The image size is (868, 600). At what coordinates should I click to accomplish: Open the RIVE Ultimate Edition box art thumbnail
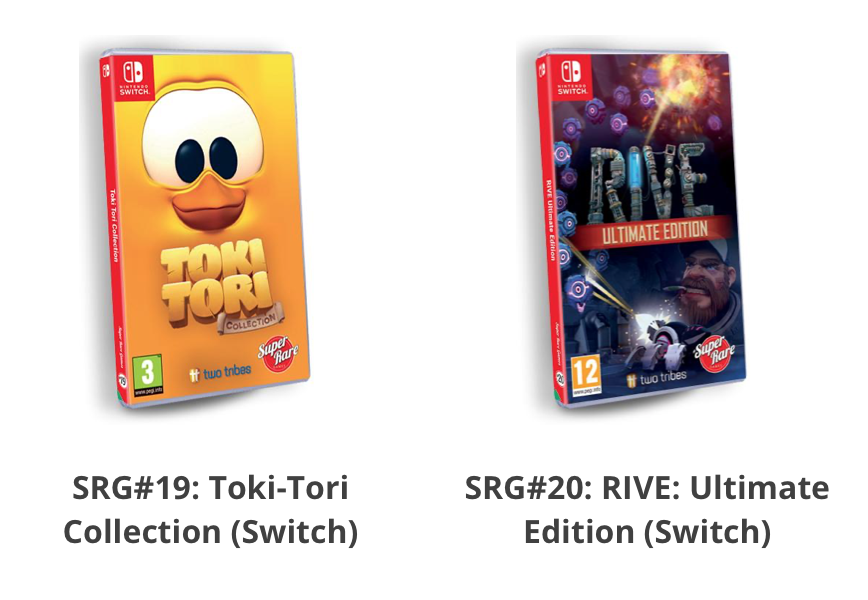coord(640,228)
